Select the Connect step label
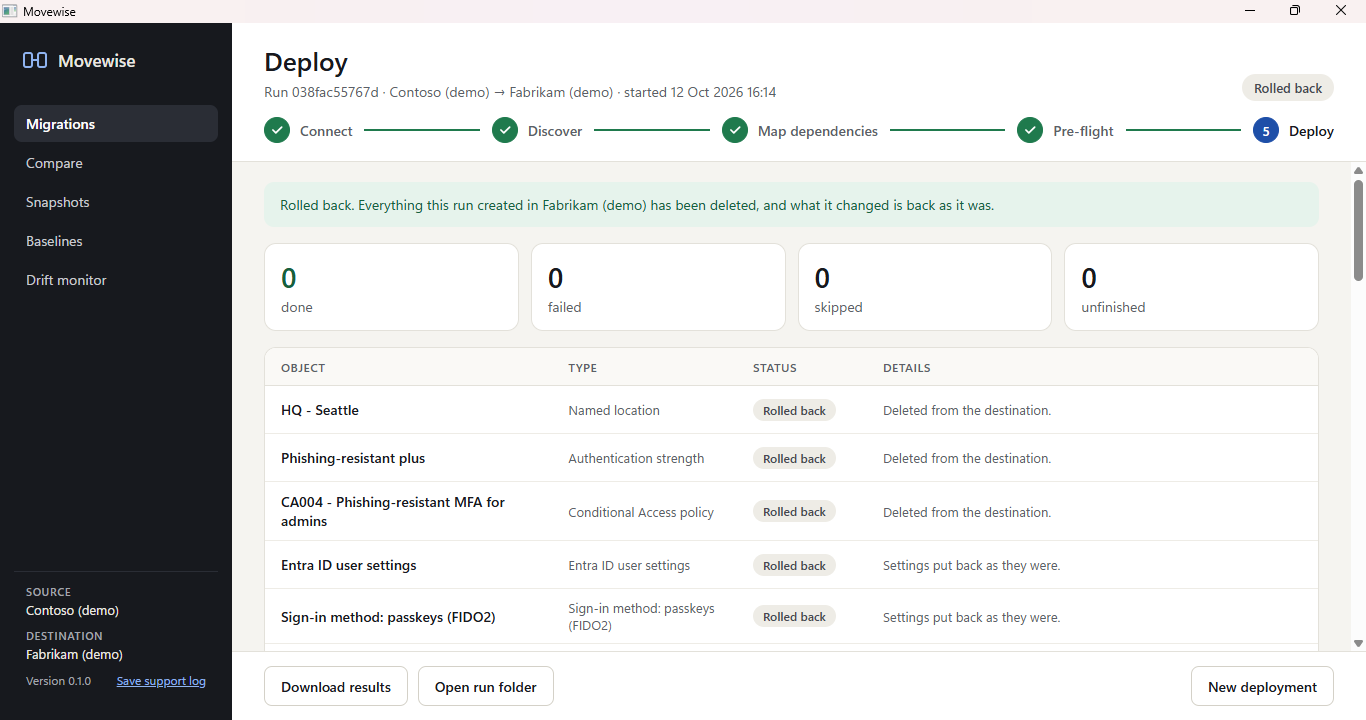The image size is (1366, 720). [x=326, y=131]
